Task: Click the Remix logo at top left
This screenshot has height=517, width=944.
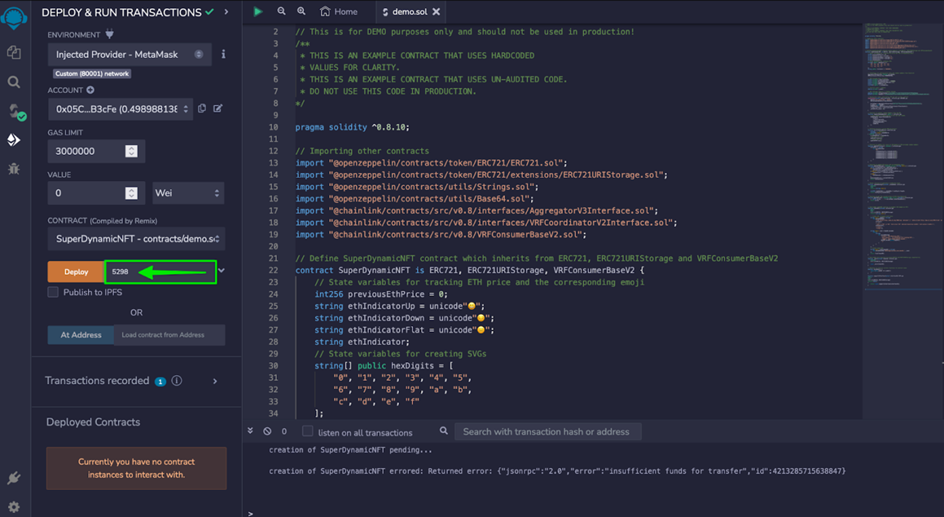Action: pyautogui.click(x=14, y=17)
